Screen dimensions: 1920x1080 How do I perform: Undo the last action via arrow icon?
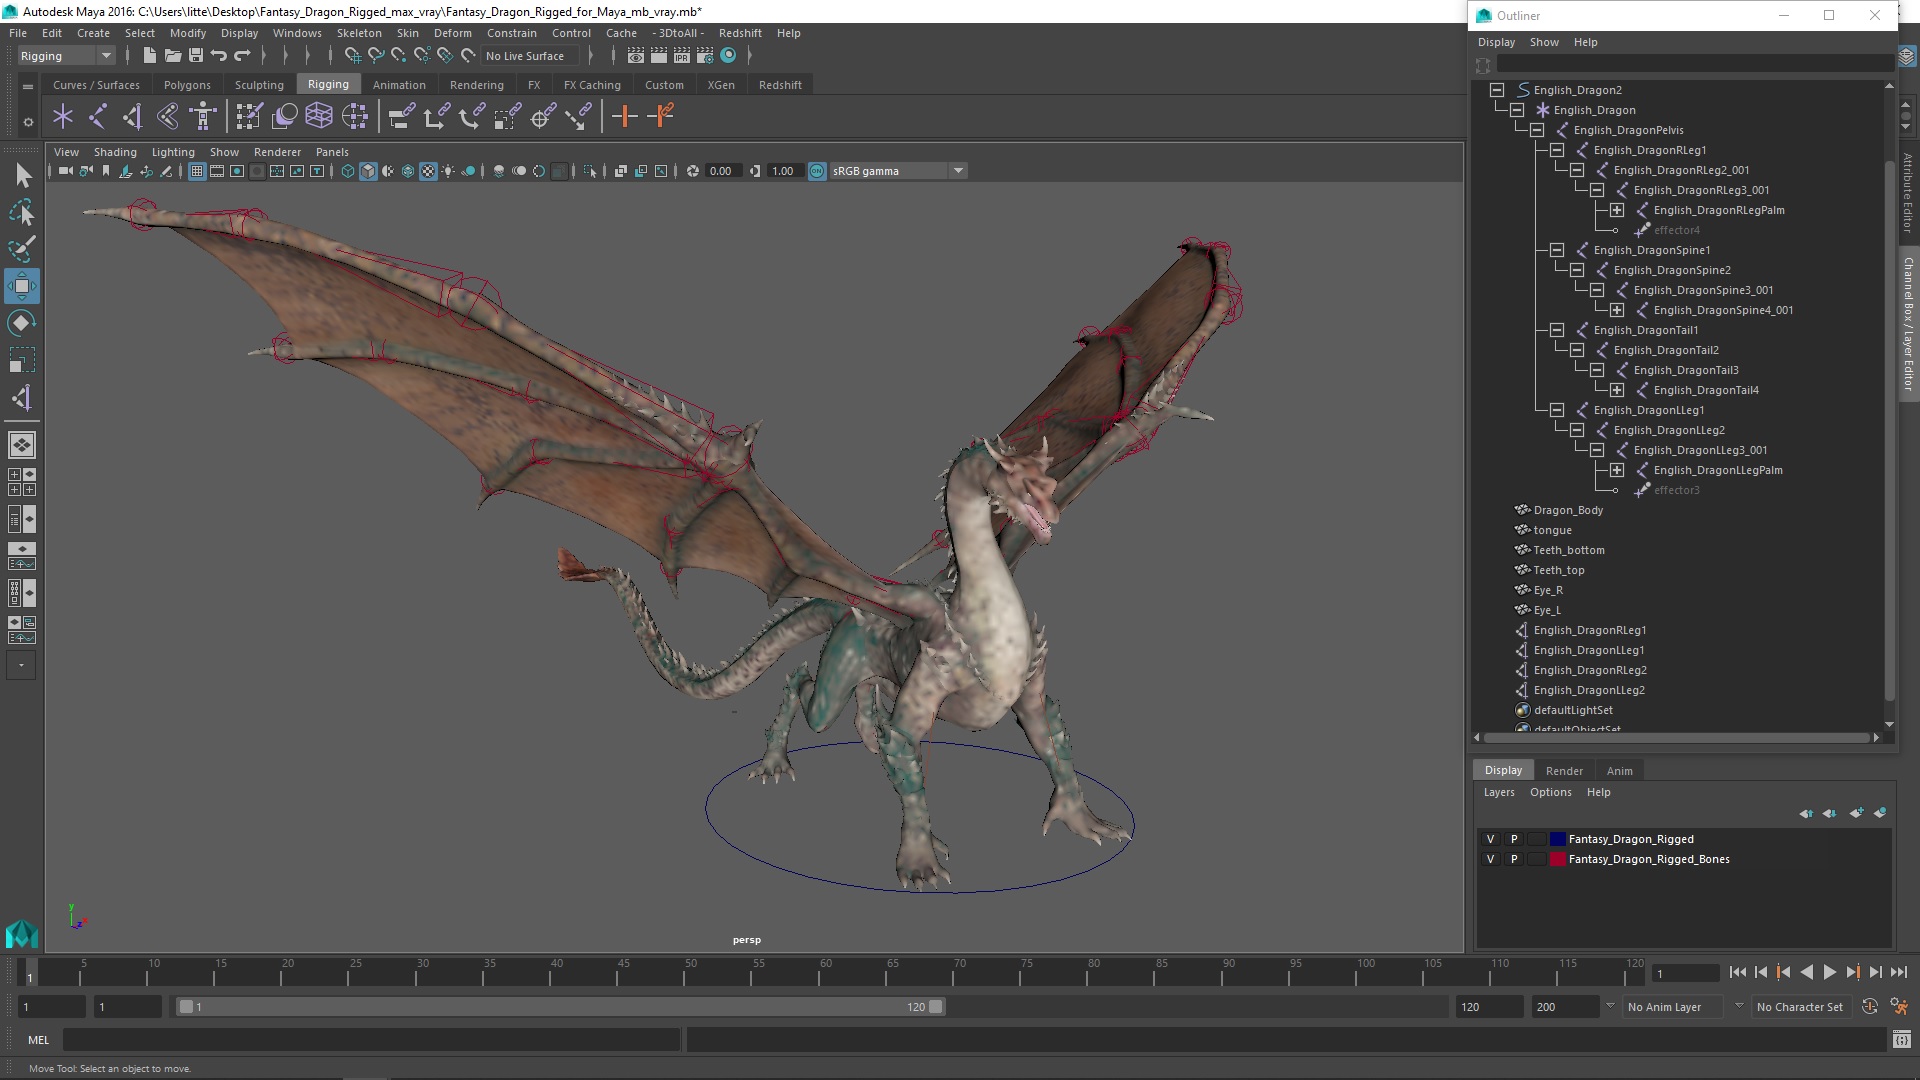tap(219, 56)
